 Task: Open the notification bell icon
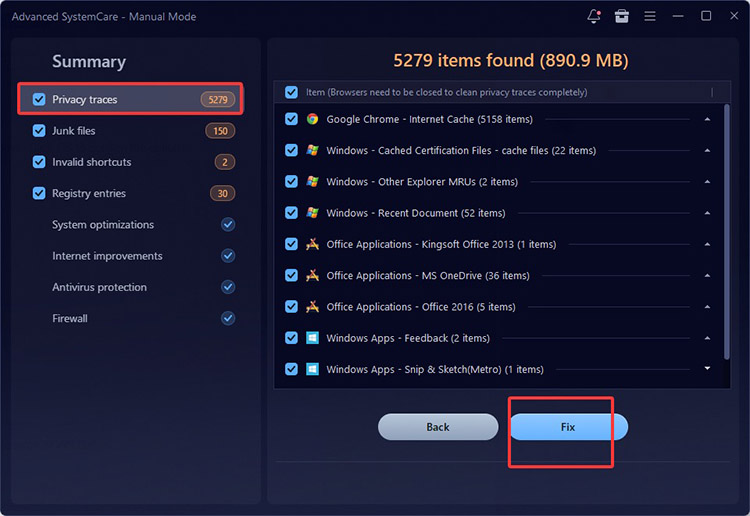tap(594, 16)
